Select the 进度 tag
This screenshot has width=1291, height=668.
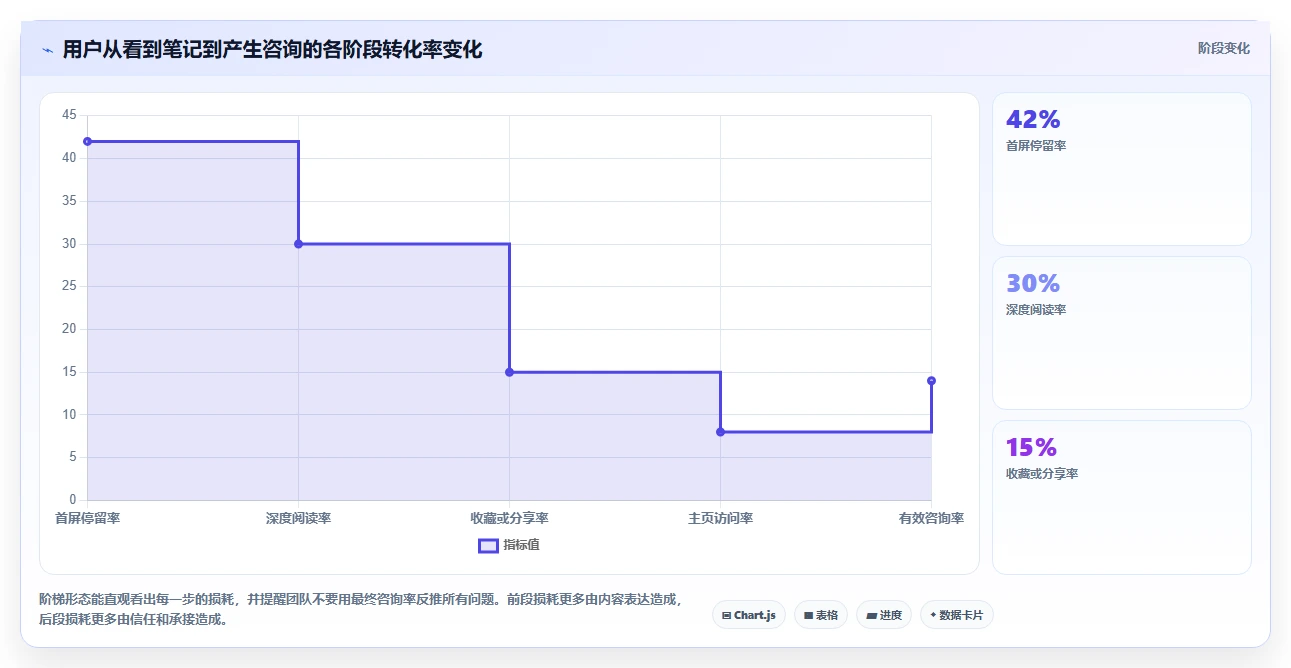click(884, 615)
